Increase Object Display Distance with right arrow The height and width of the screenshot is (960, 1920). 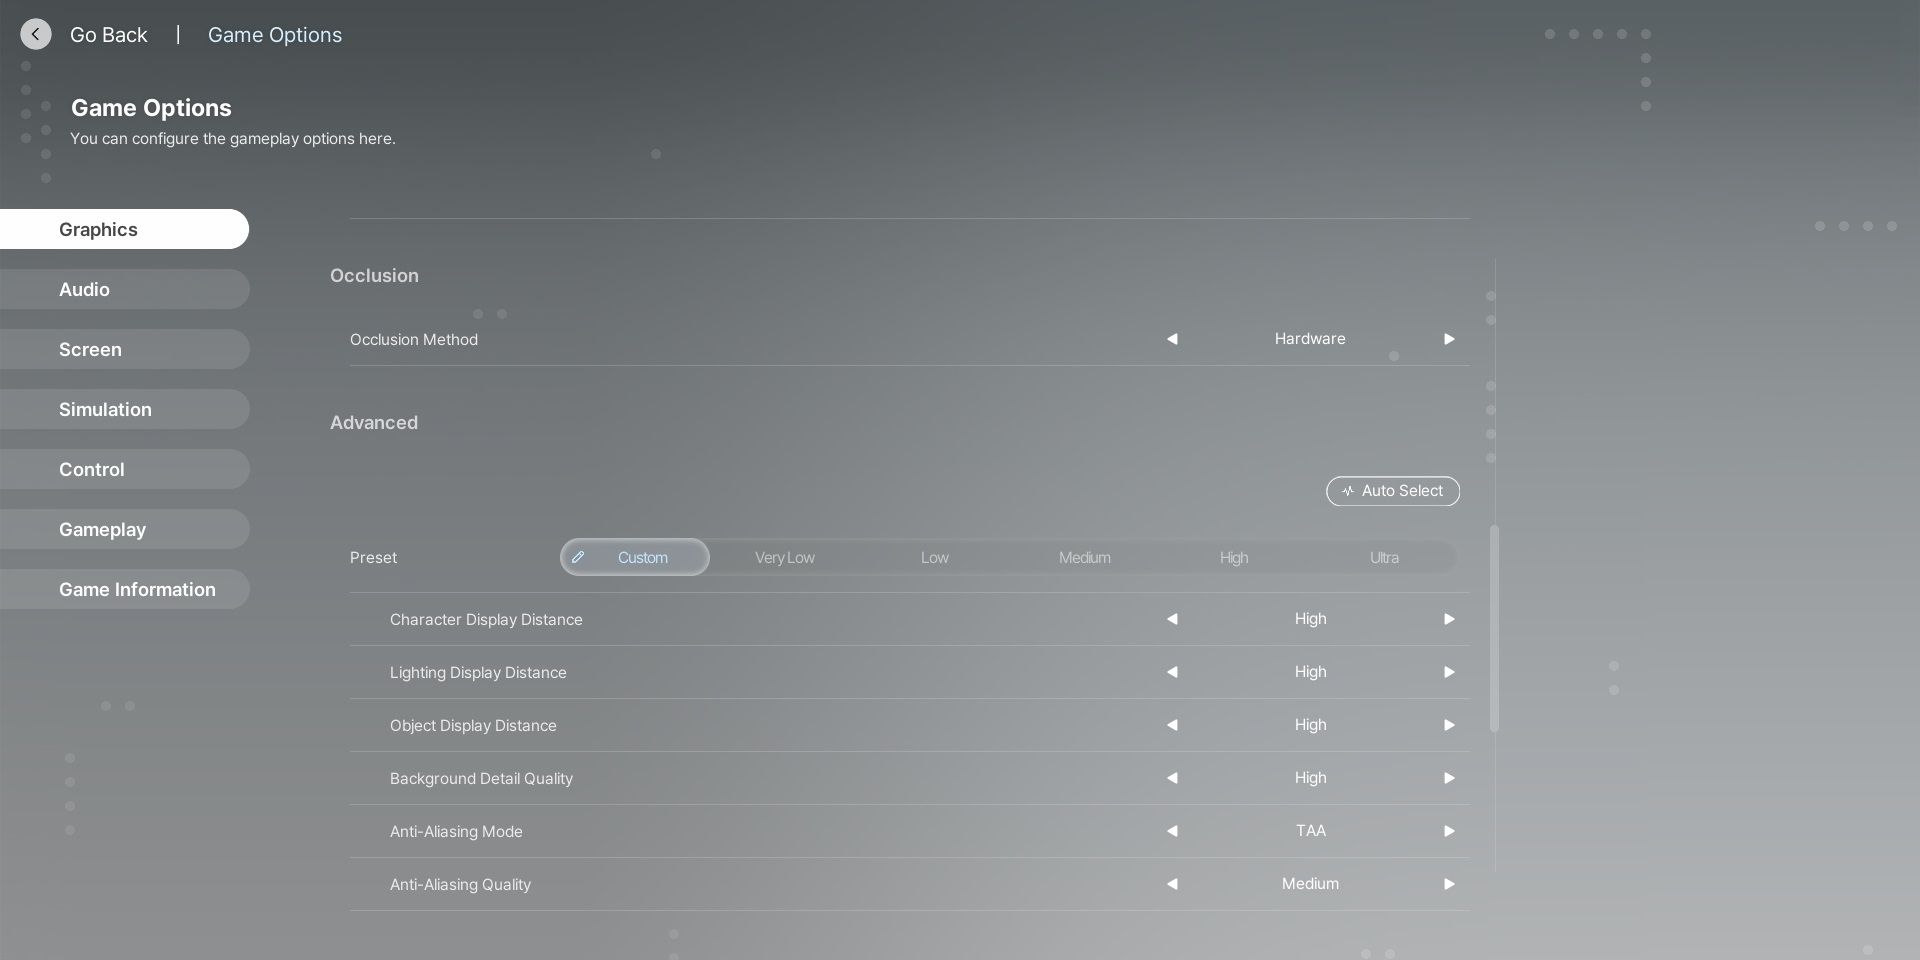tap(1449, 725)
